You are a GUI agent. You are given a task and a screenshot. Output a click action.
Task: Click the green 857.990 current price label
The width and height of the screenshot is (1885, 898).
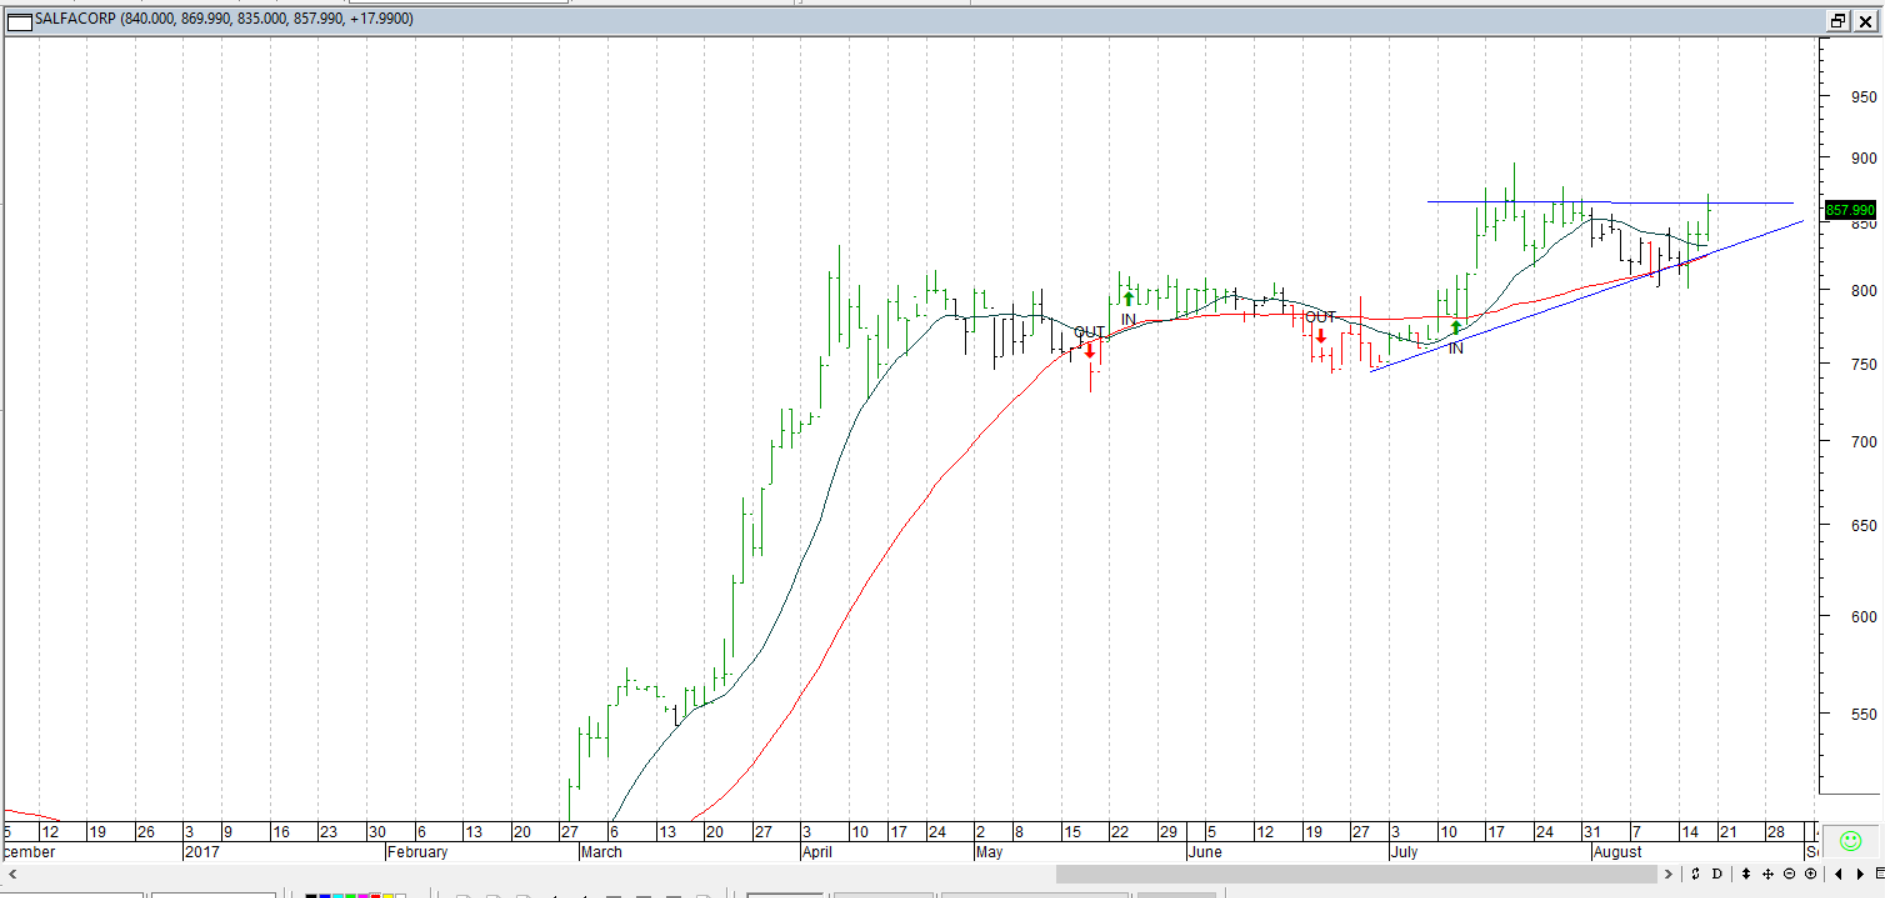[x=1850, y=210]
